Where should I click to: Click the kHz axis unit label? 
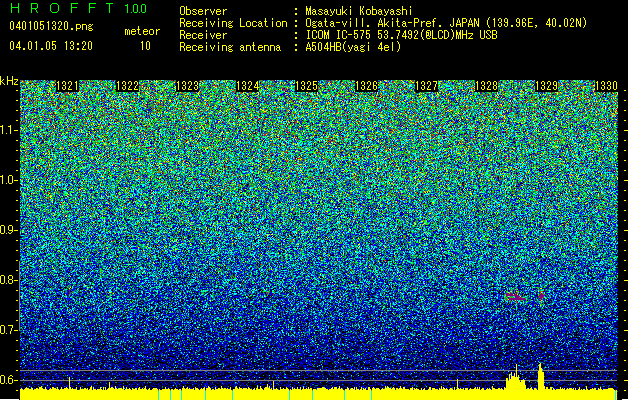click(x=9, y=81)
